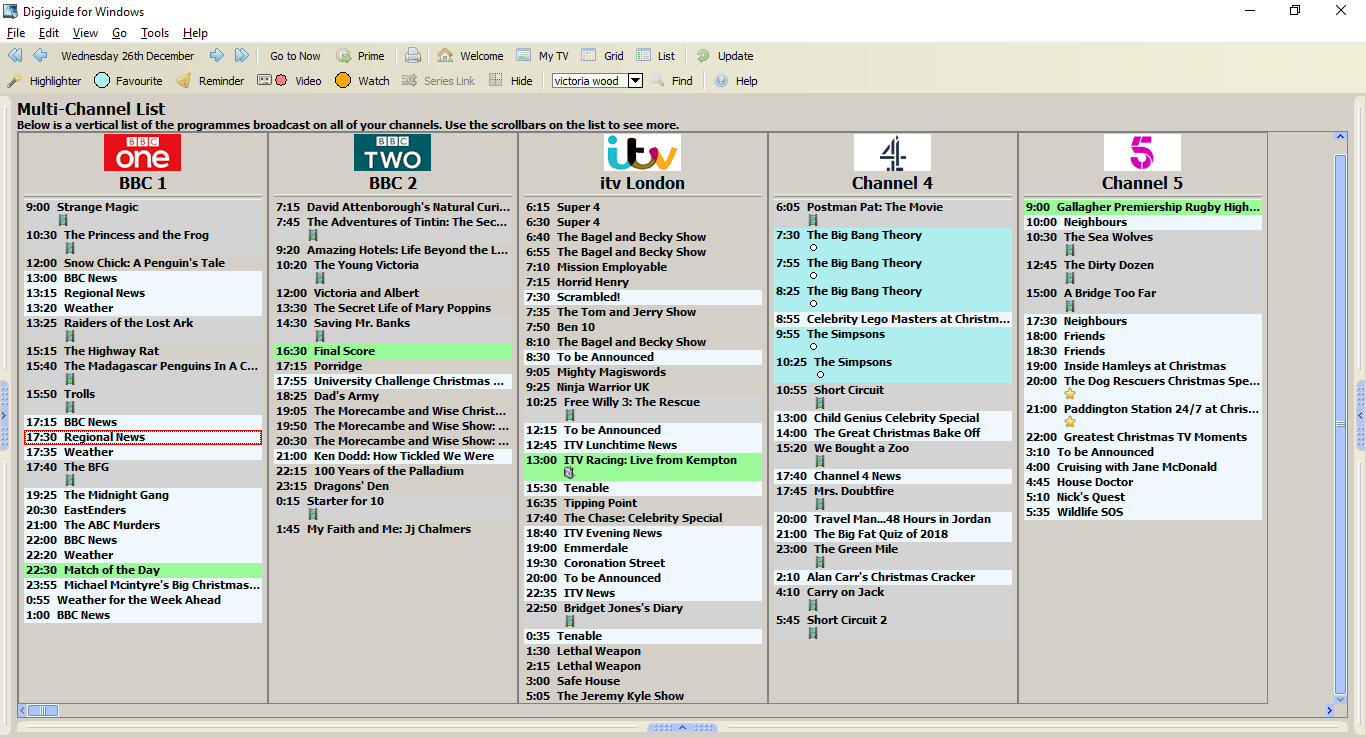Image resolution: width=1366 pixels, height=738 pixels.
Task: Expand the right side panel handle
Action: [x=1361, y=414]
